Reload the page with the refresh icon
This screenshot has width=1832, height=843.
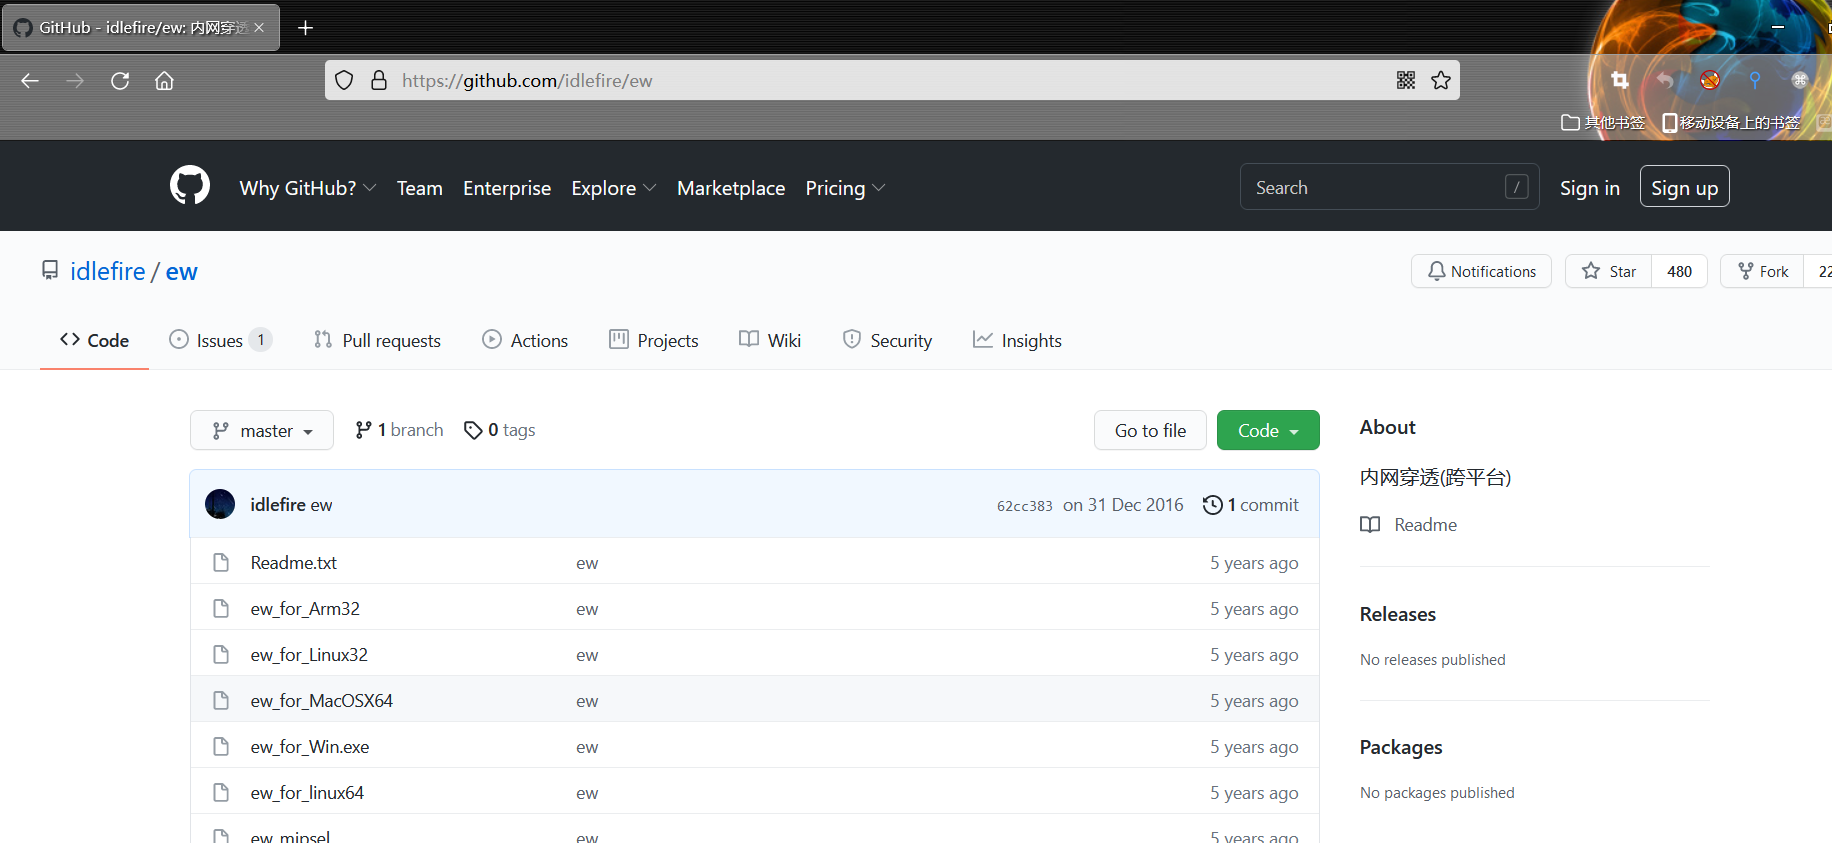pyautogui.click(x=120, y=81)
